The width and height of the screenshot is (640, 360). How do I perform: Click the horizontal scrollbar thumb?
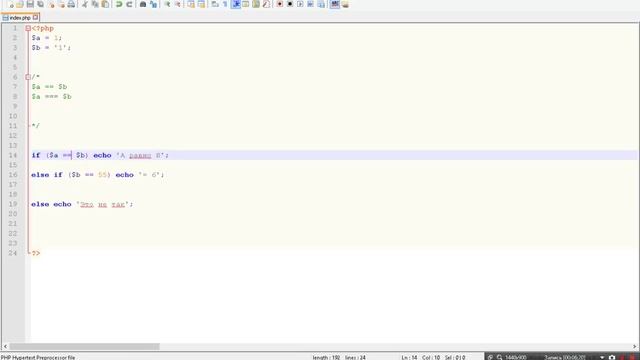point(84,347)
